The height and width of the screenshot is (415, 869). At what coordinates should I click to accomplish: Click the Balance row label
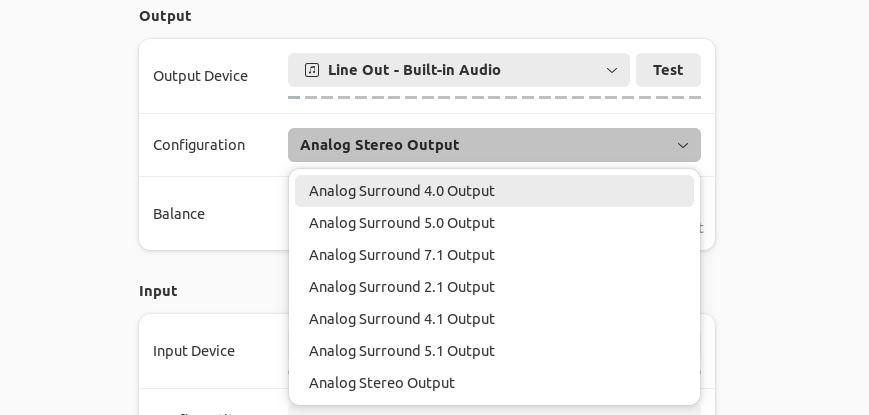click(179, 214)
